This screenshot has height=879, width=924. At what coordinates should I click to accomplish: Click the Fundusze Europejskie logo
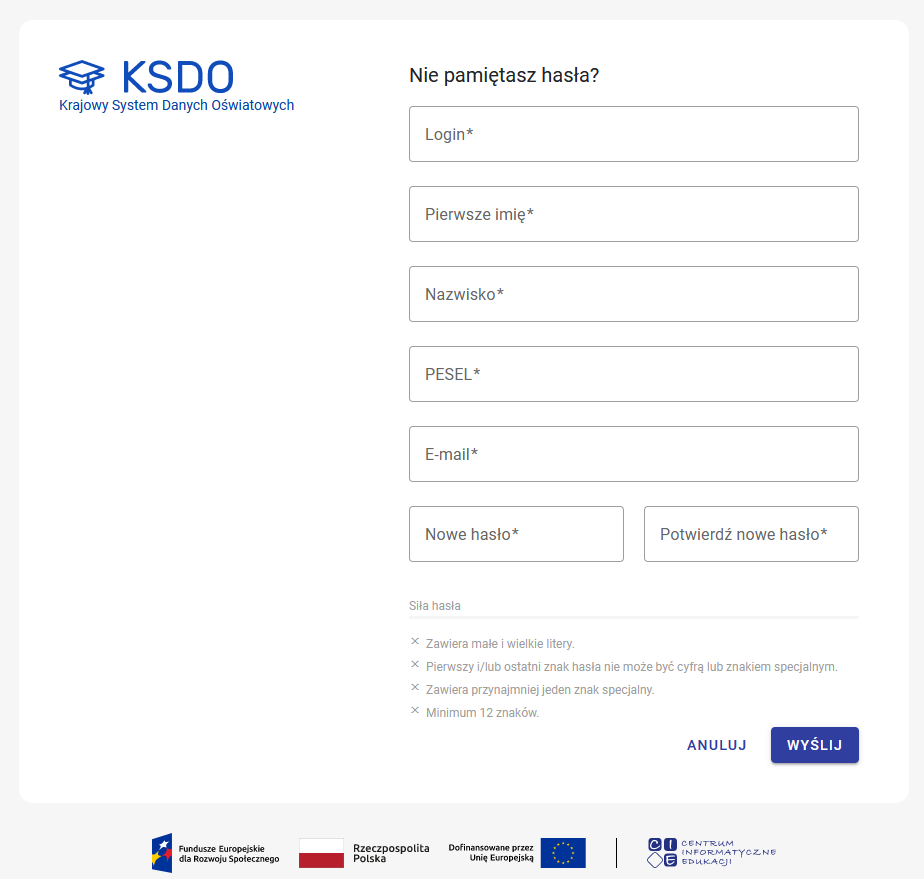pyautogui.click(x=215, y=853)
